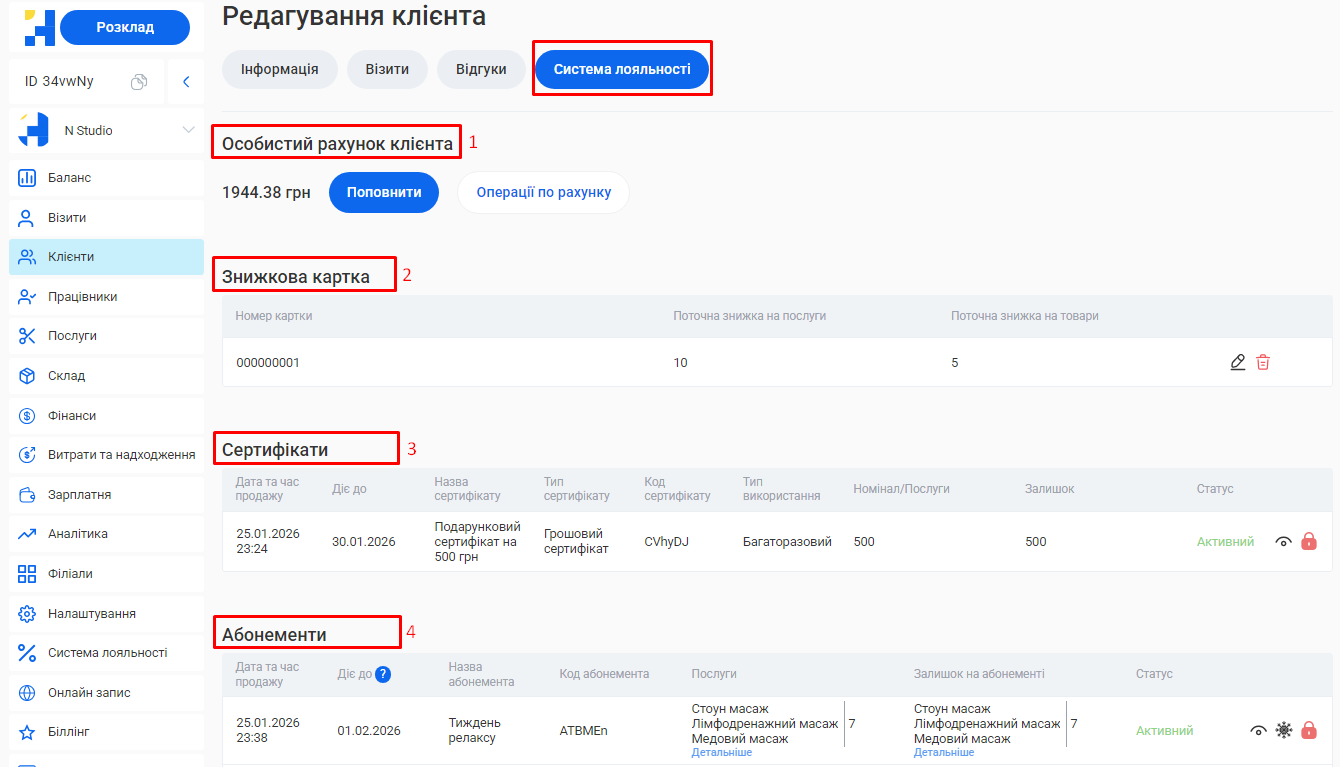1340x767 pixels.
Task: Click the lock icon on the certificate row
Action: (x=1309, y=541)
